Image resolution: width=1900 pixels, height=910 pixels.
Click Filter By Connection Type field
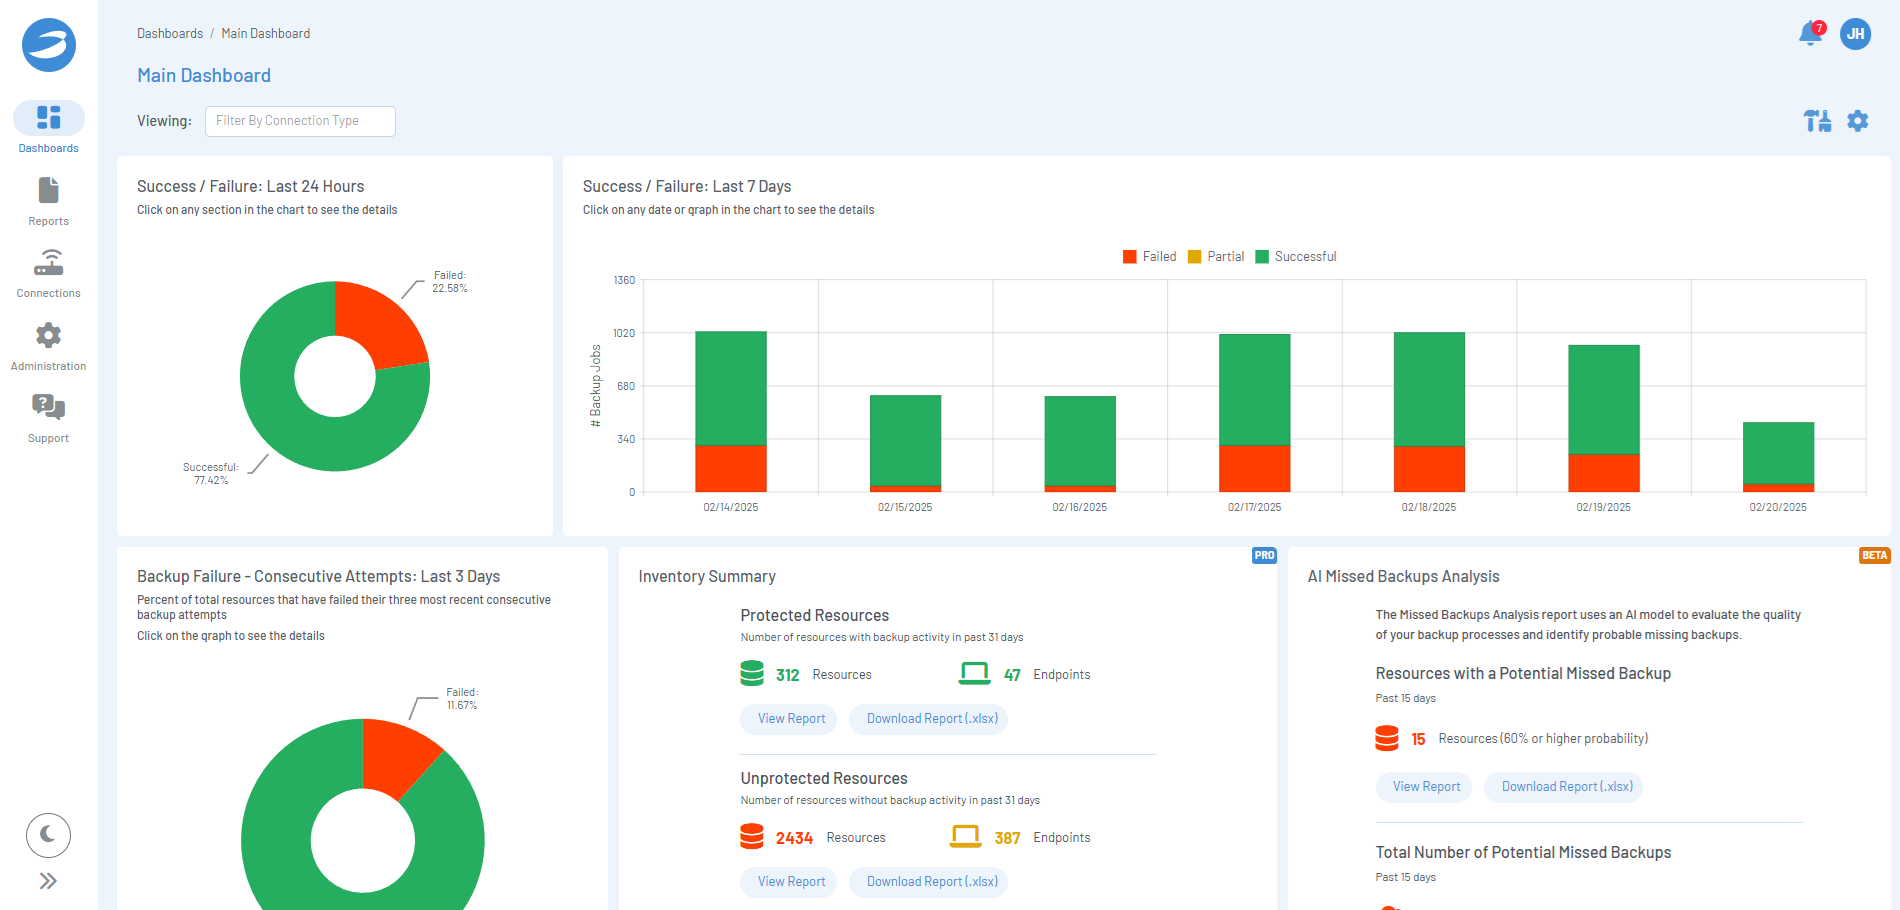[300, 121]
